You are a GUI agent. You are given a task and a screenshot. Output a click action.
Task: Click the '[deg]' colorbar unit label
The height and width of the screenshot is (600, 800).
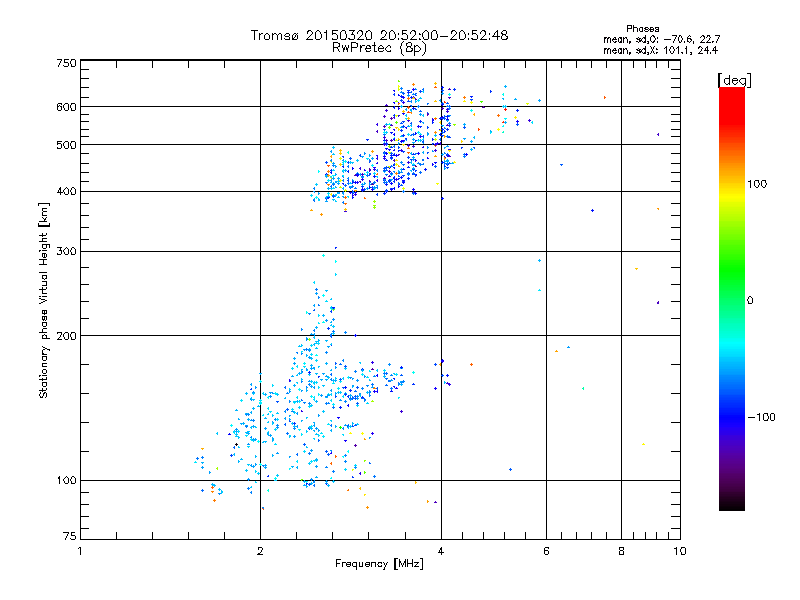click(734, 81)
